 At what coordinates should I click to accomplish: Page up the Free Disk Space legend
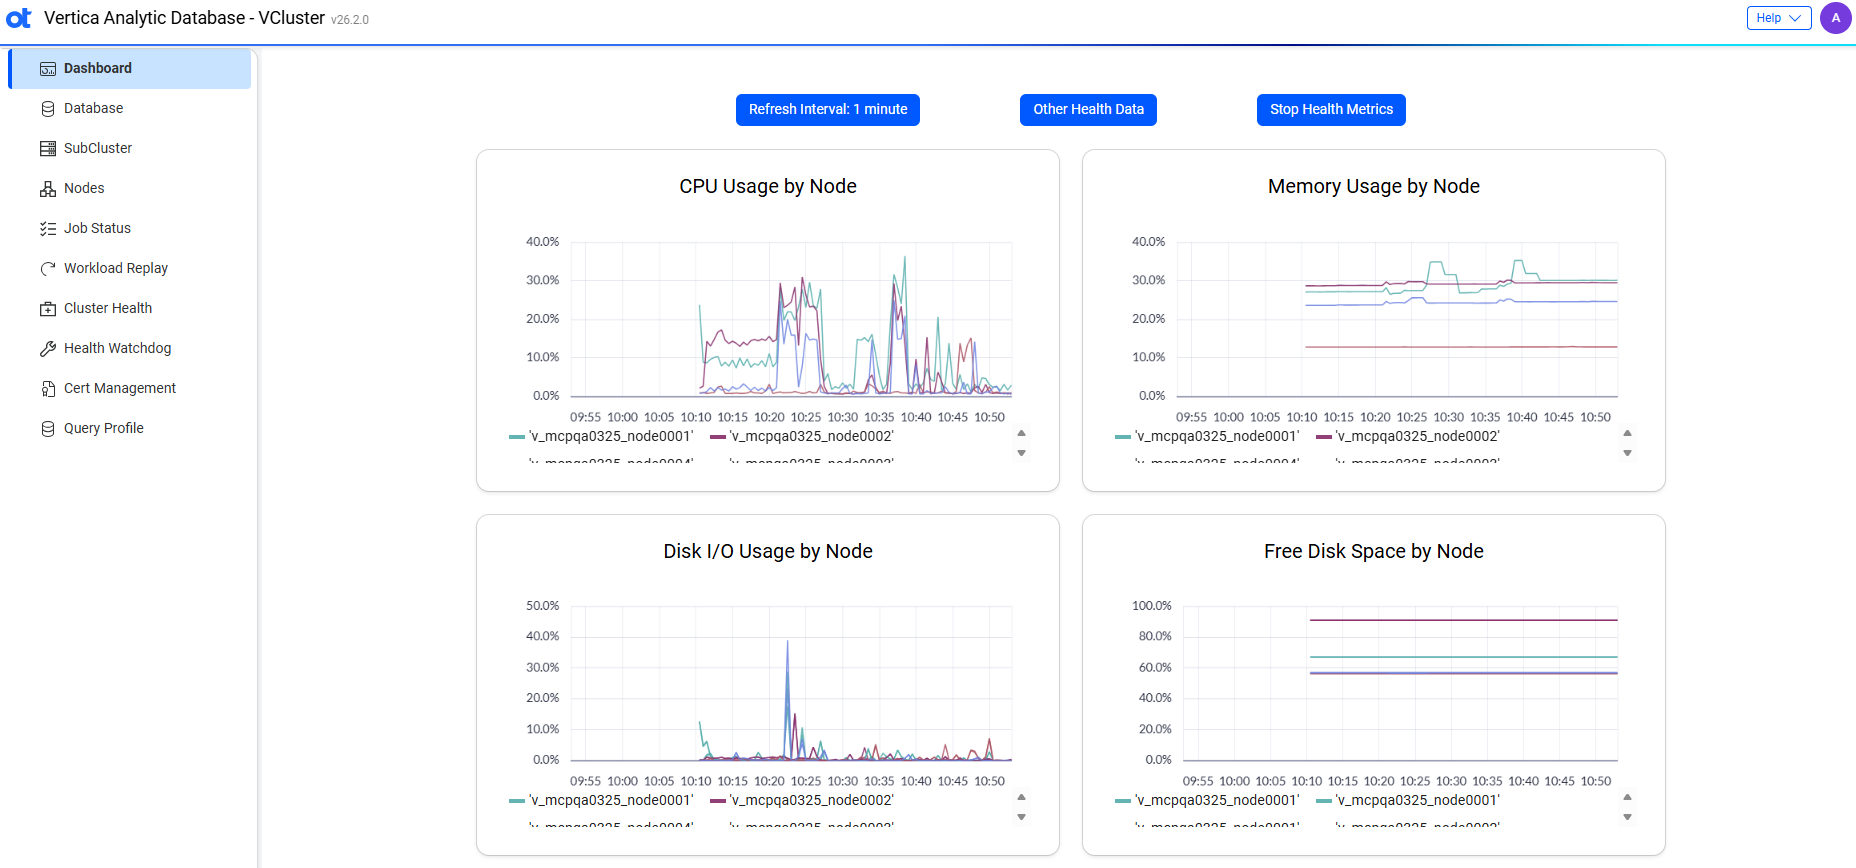(x=1627, y=797)
